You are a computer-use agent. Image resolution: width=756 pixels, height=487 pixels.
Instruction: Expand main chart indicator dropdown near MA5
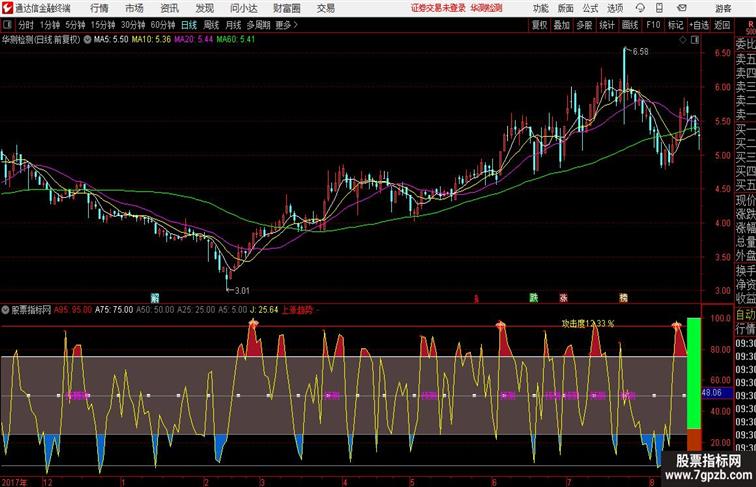pos(87,40)
